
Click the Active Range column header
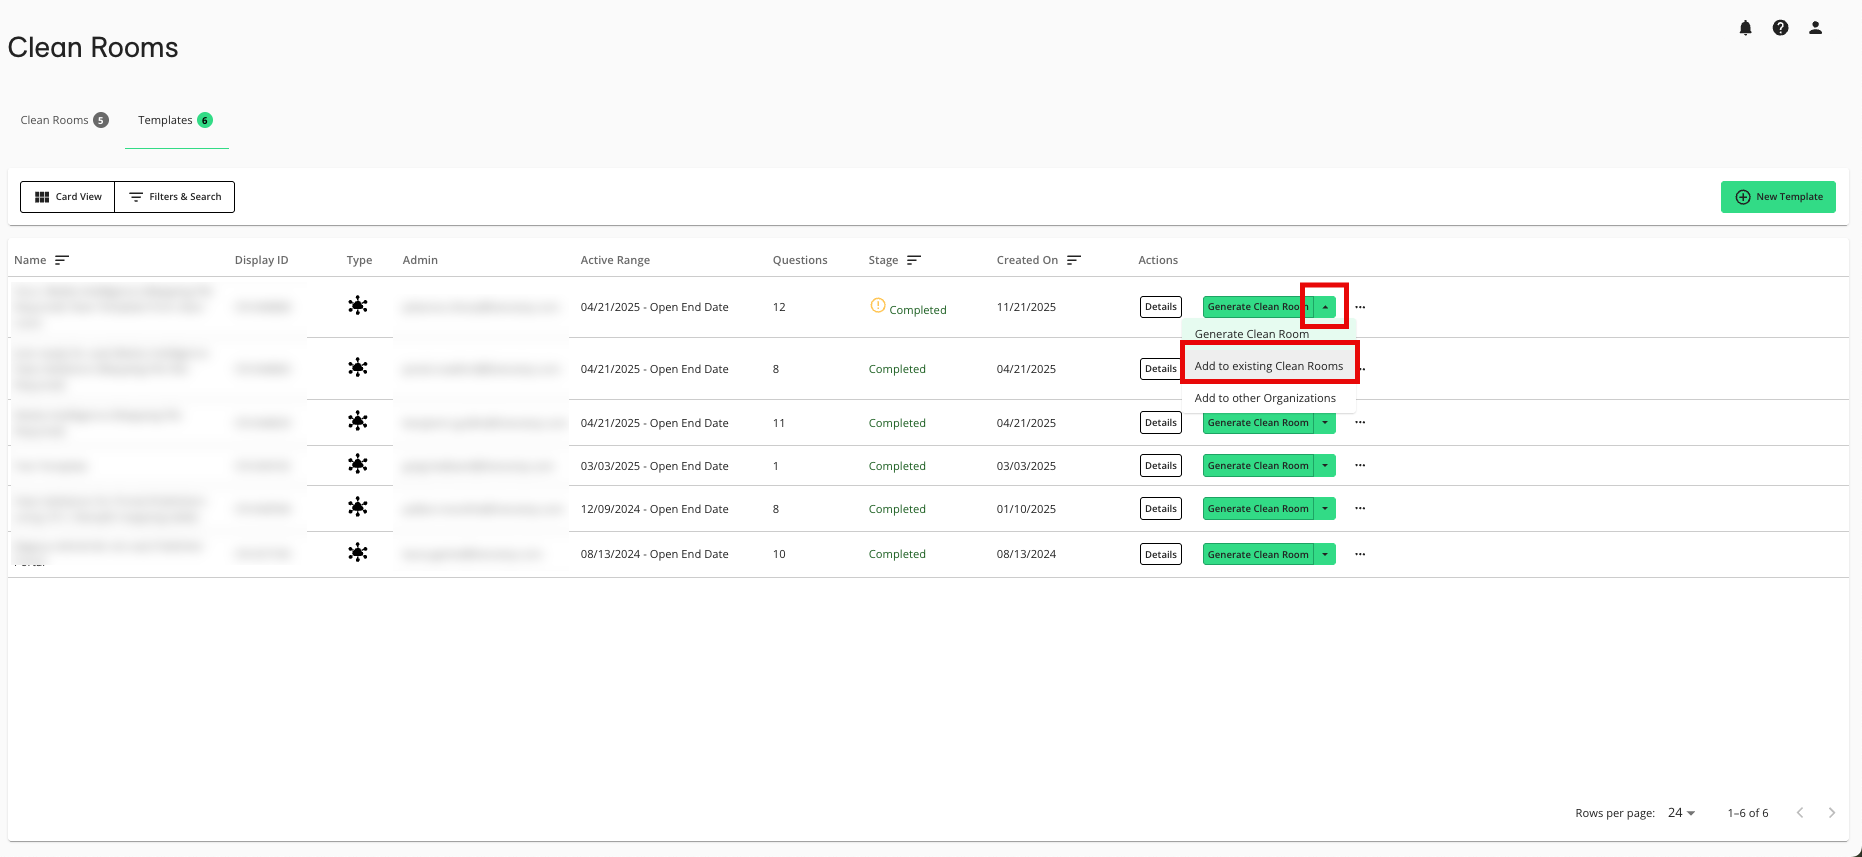[615, 260]
